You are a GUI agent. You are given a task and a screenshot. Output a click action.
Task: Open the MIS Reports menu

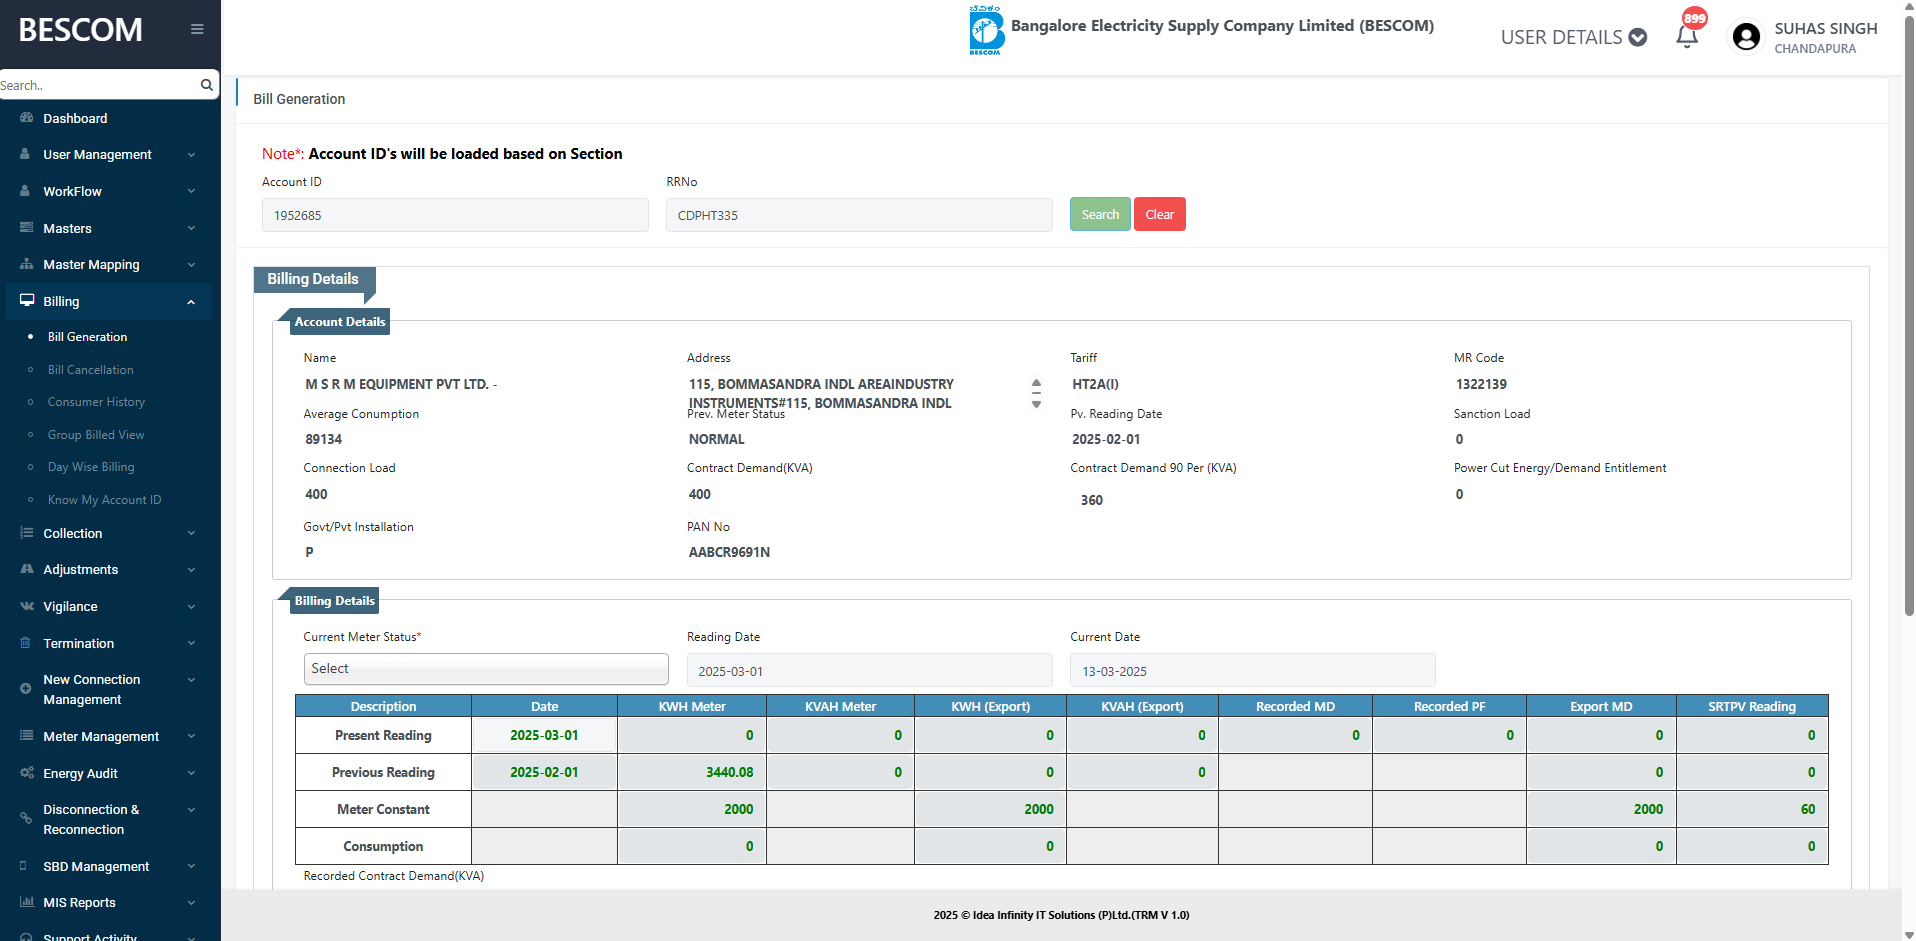click(80, 902)
